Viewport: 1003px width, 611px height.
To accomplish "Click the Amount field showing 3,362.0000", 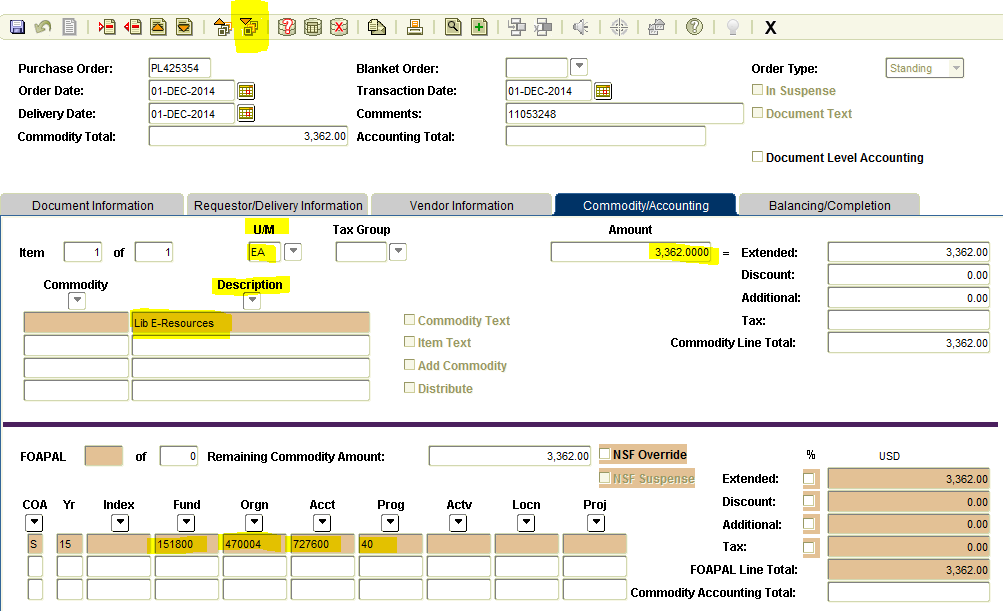I will coord(631,252).
